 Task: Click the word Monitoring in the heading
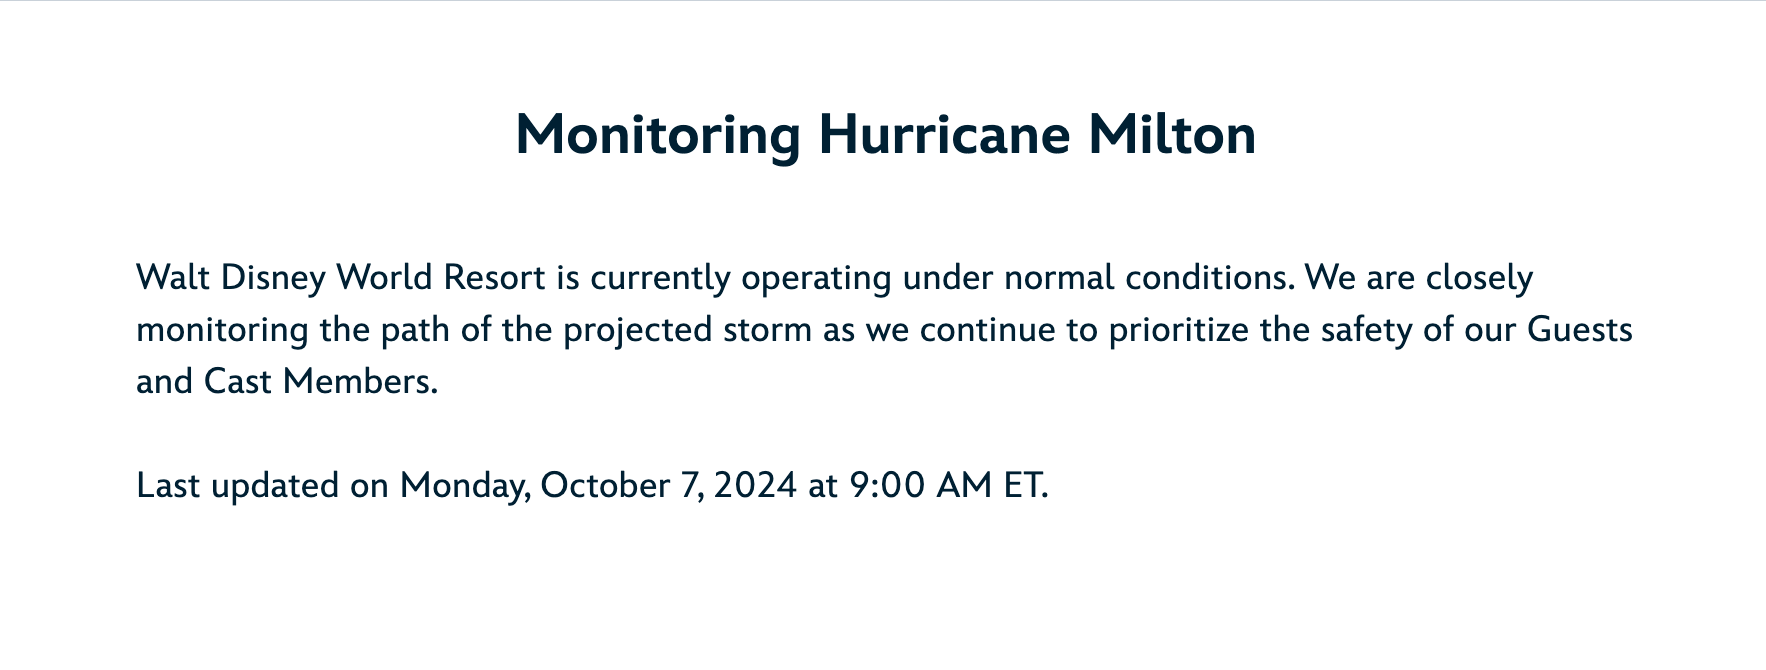pyautogui.click(x=658, y=135)
